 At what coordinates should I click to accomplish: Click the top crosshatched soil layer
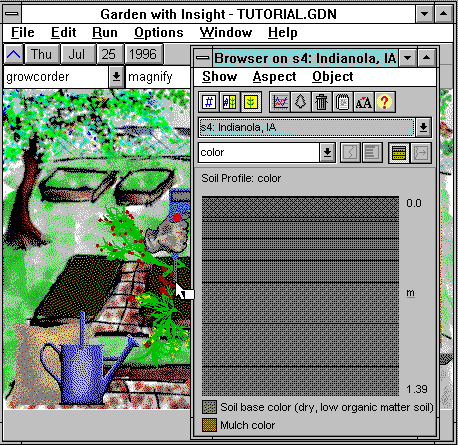(300, 207)
